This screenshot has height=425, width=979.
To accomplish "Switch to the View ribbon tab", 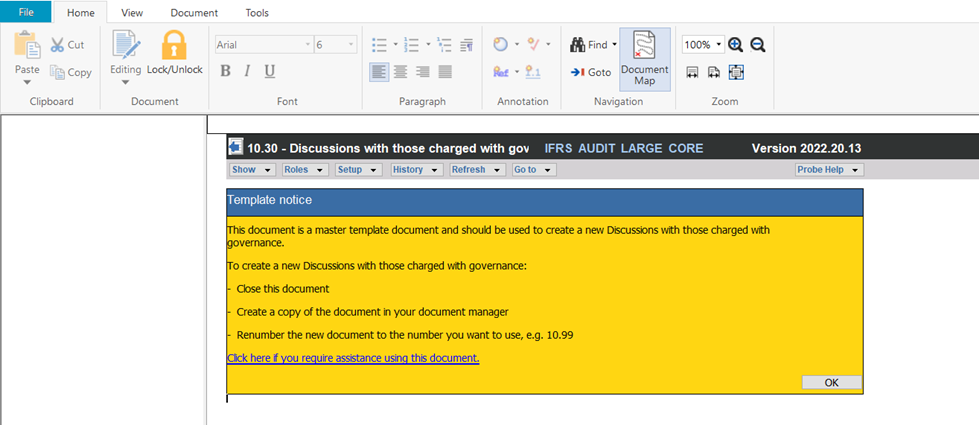I will (x=131, y=13).
